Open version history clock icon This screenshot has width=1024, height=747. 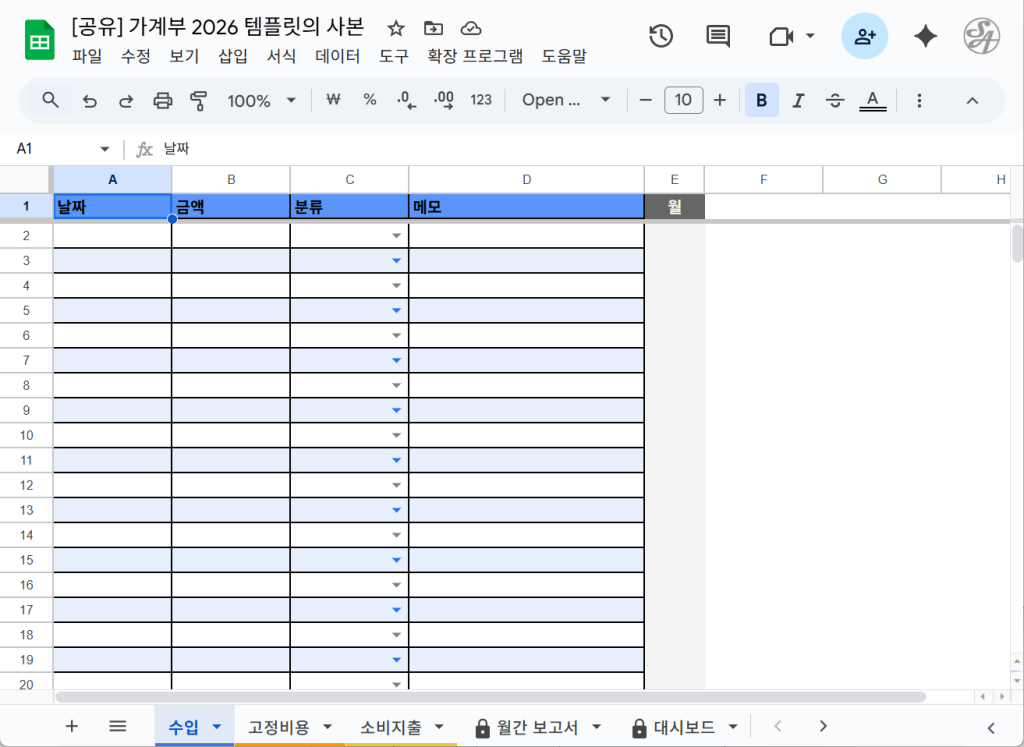coord(660,37)
